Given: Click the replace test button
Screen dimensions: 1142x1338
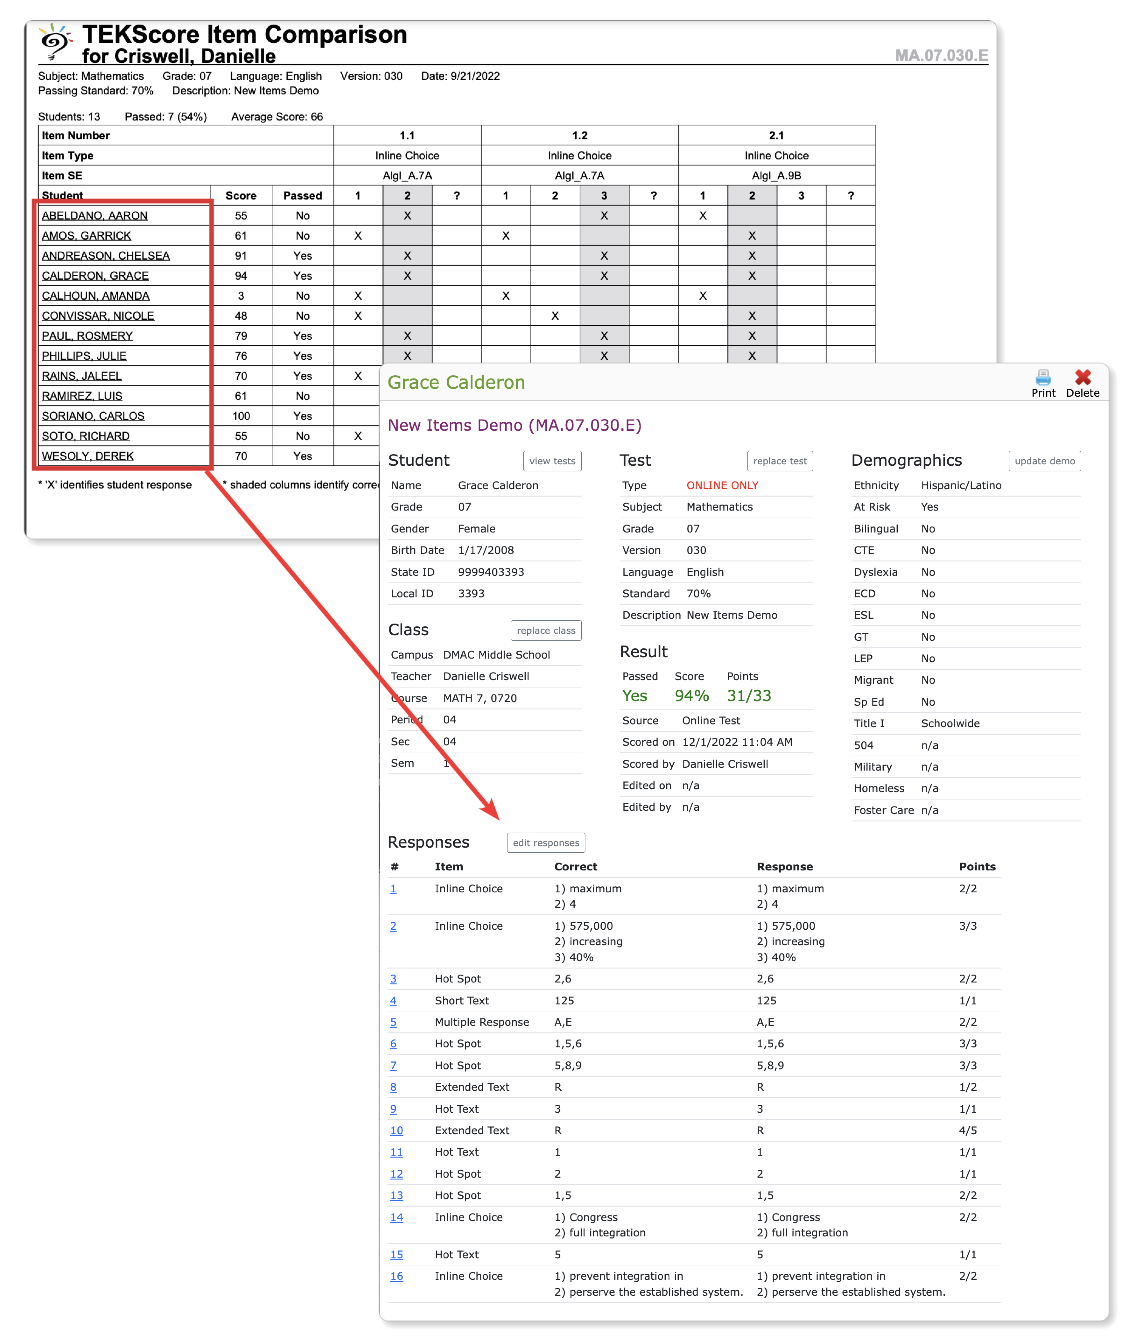Looking at the screenshot, I should 780,461.
